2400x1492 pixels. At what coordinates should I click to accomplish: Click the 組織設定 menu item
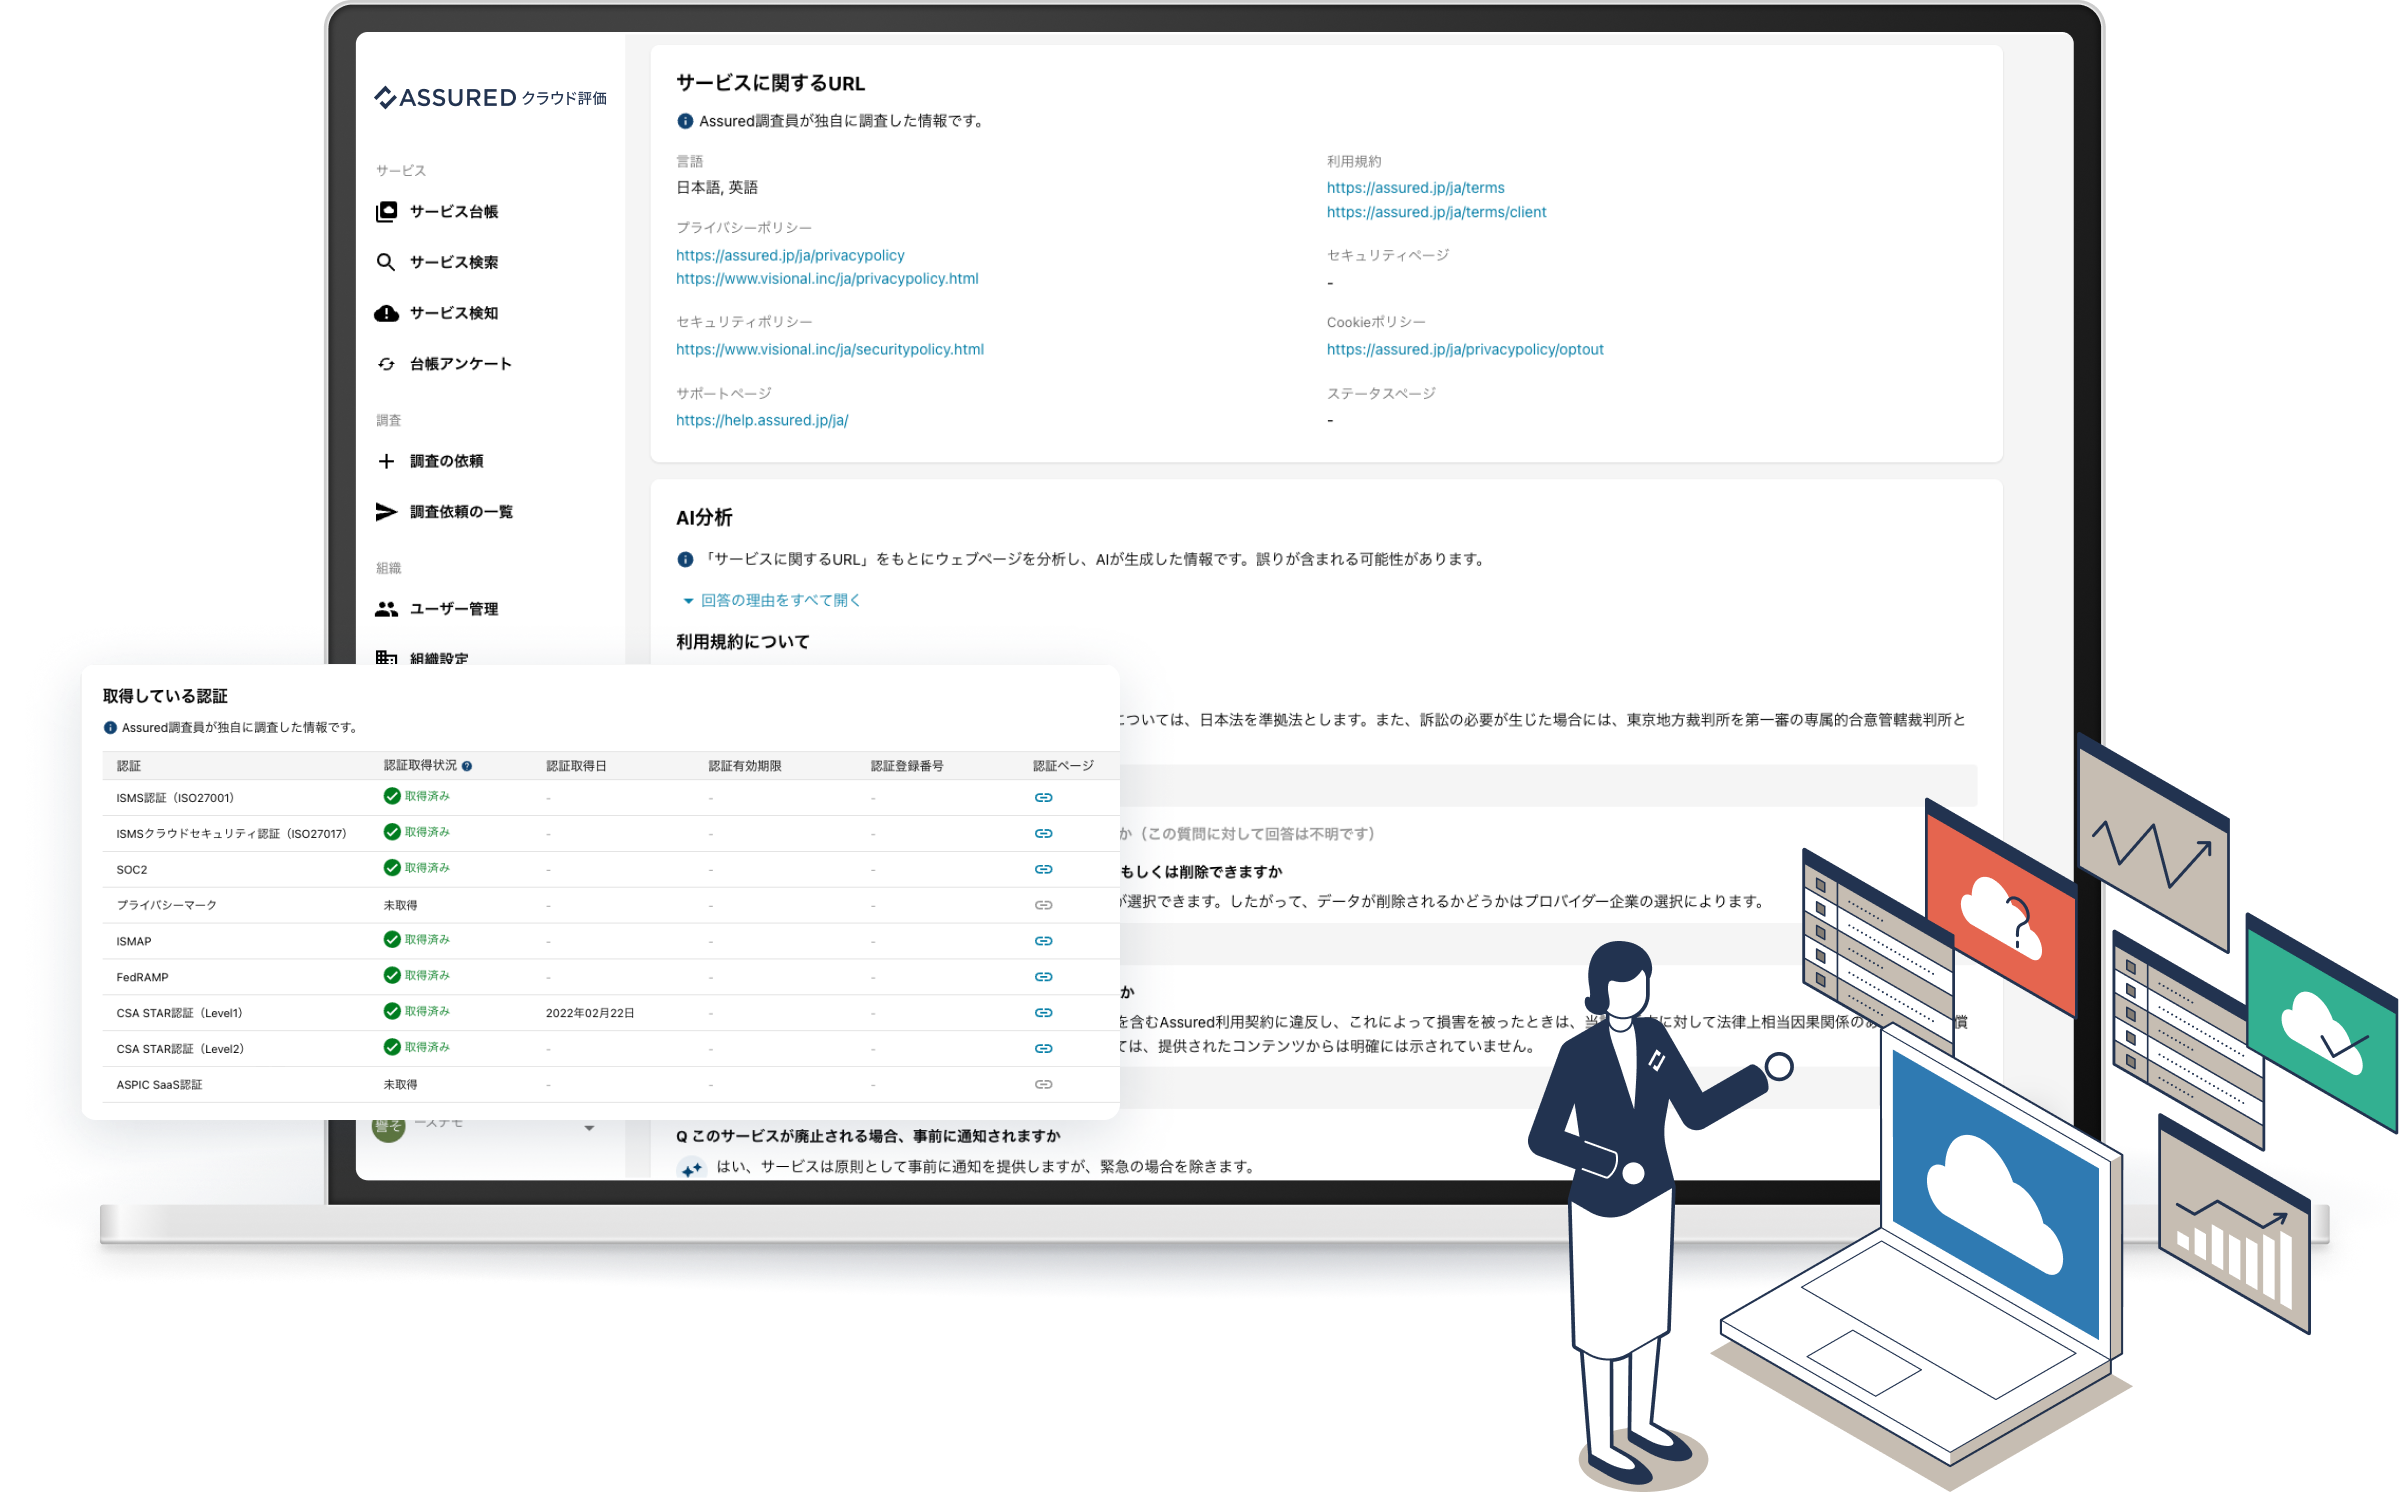point(438,657)
